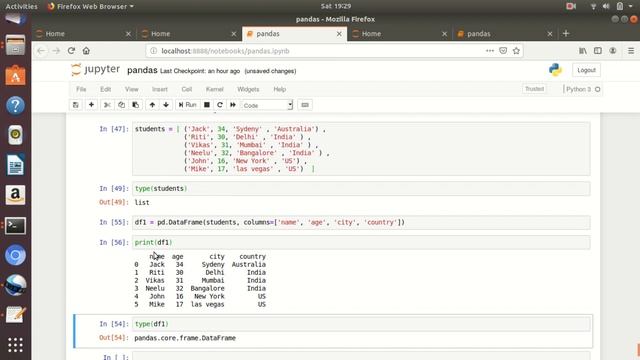Save page to Pocket
The image size is (640, 360).
pos(503,51)
